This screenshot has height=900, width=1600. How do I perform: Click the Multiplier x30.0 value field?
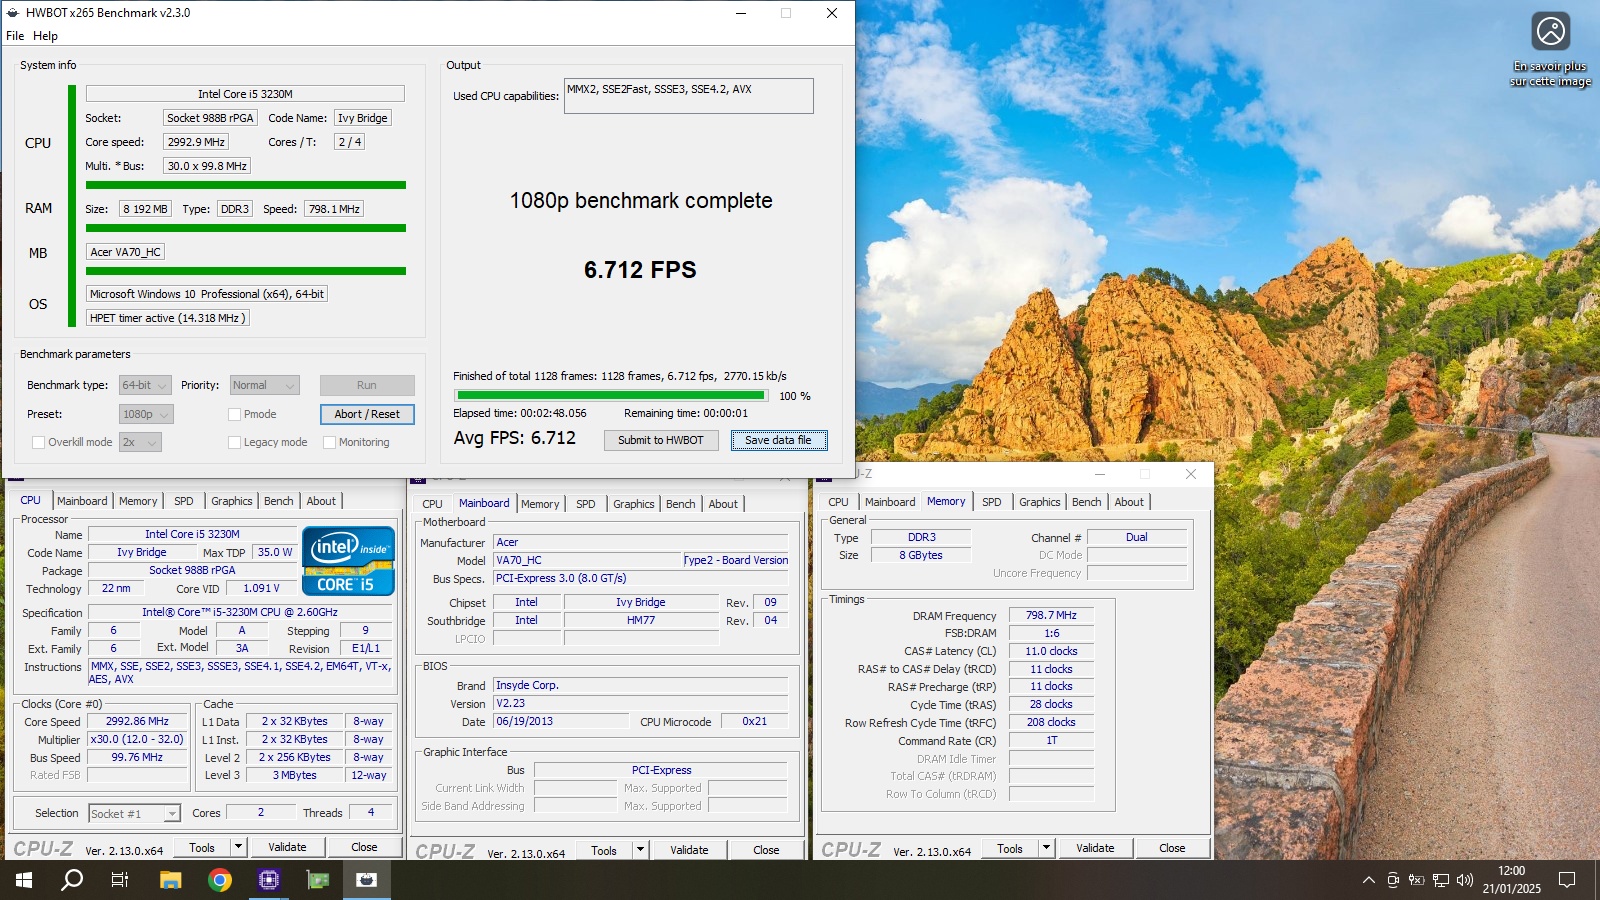[x=138, y=740]
